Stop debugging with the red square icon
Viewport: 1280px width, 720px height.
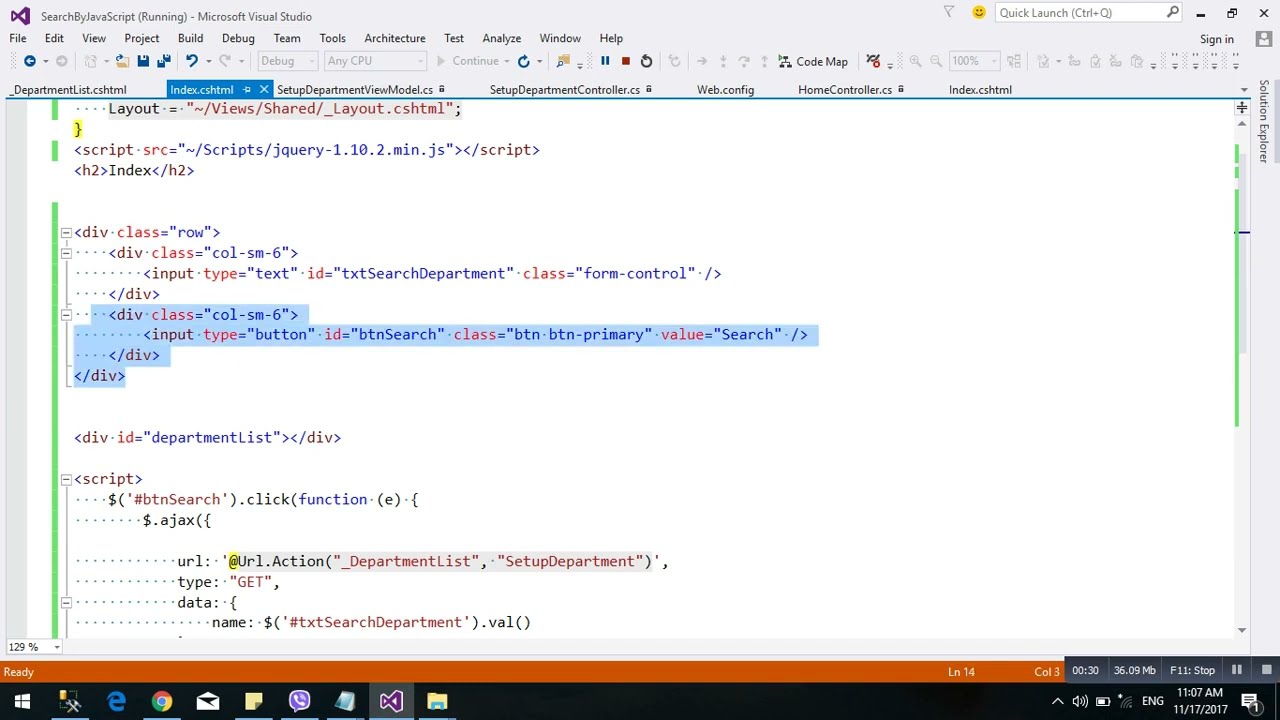[626, 61]
